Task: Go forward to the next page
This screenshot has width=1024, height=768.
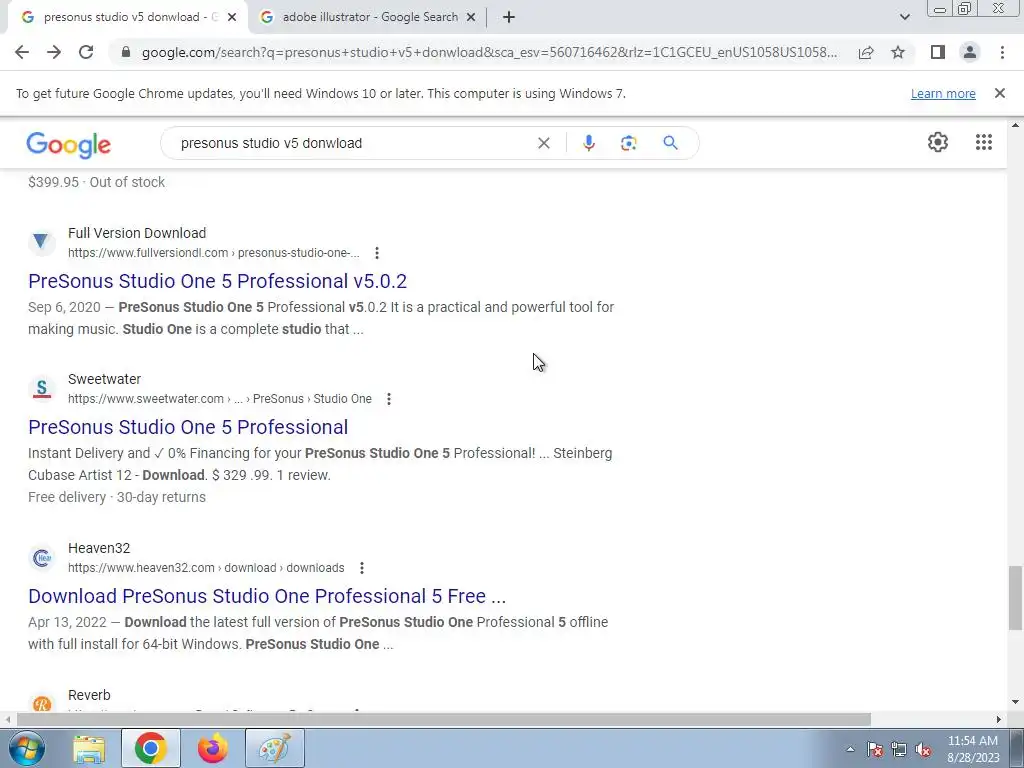Action: [x=54, y=52]
